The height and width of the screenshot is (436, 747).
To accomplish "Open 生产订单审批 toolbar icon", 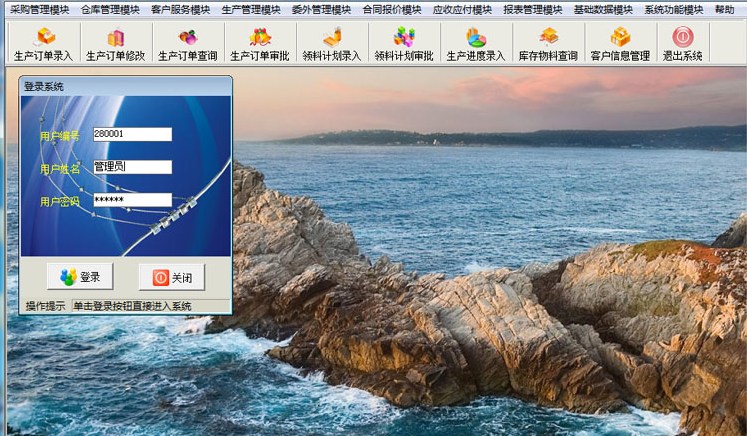I will point(260,43).
